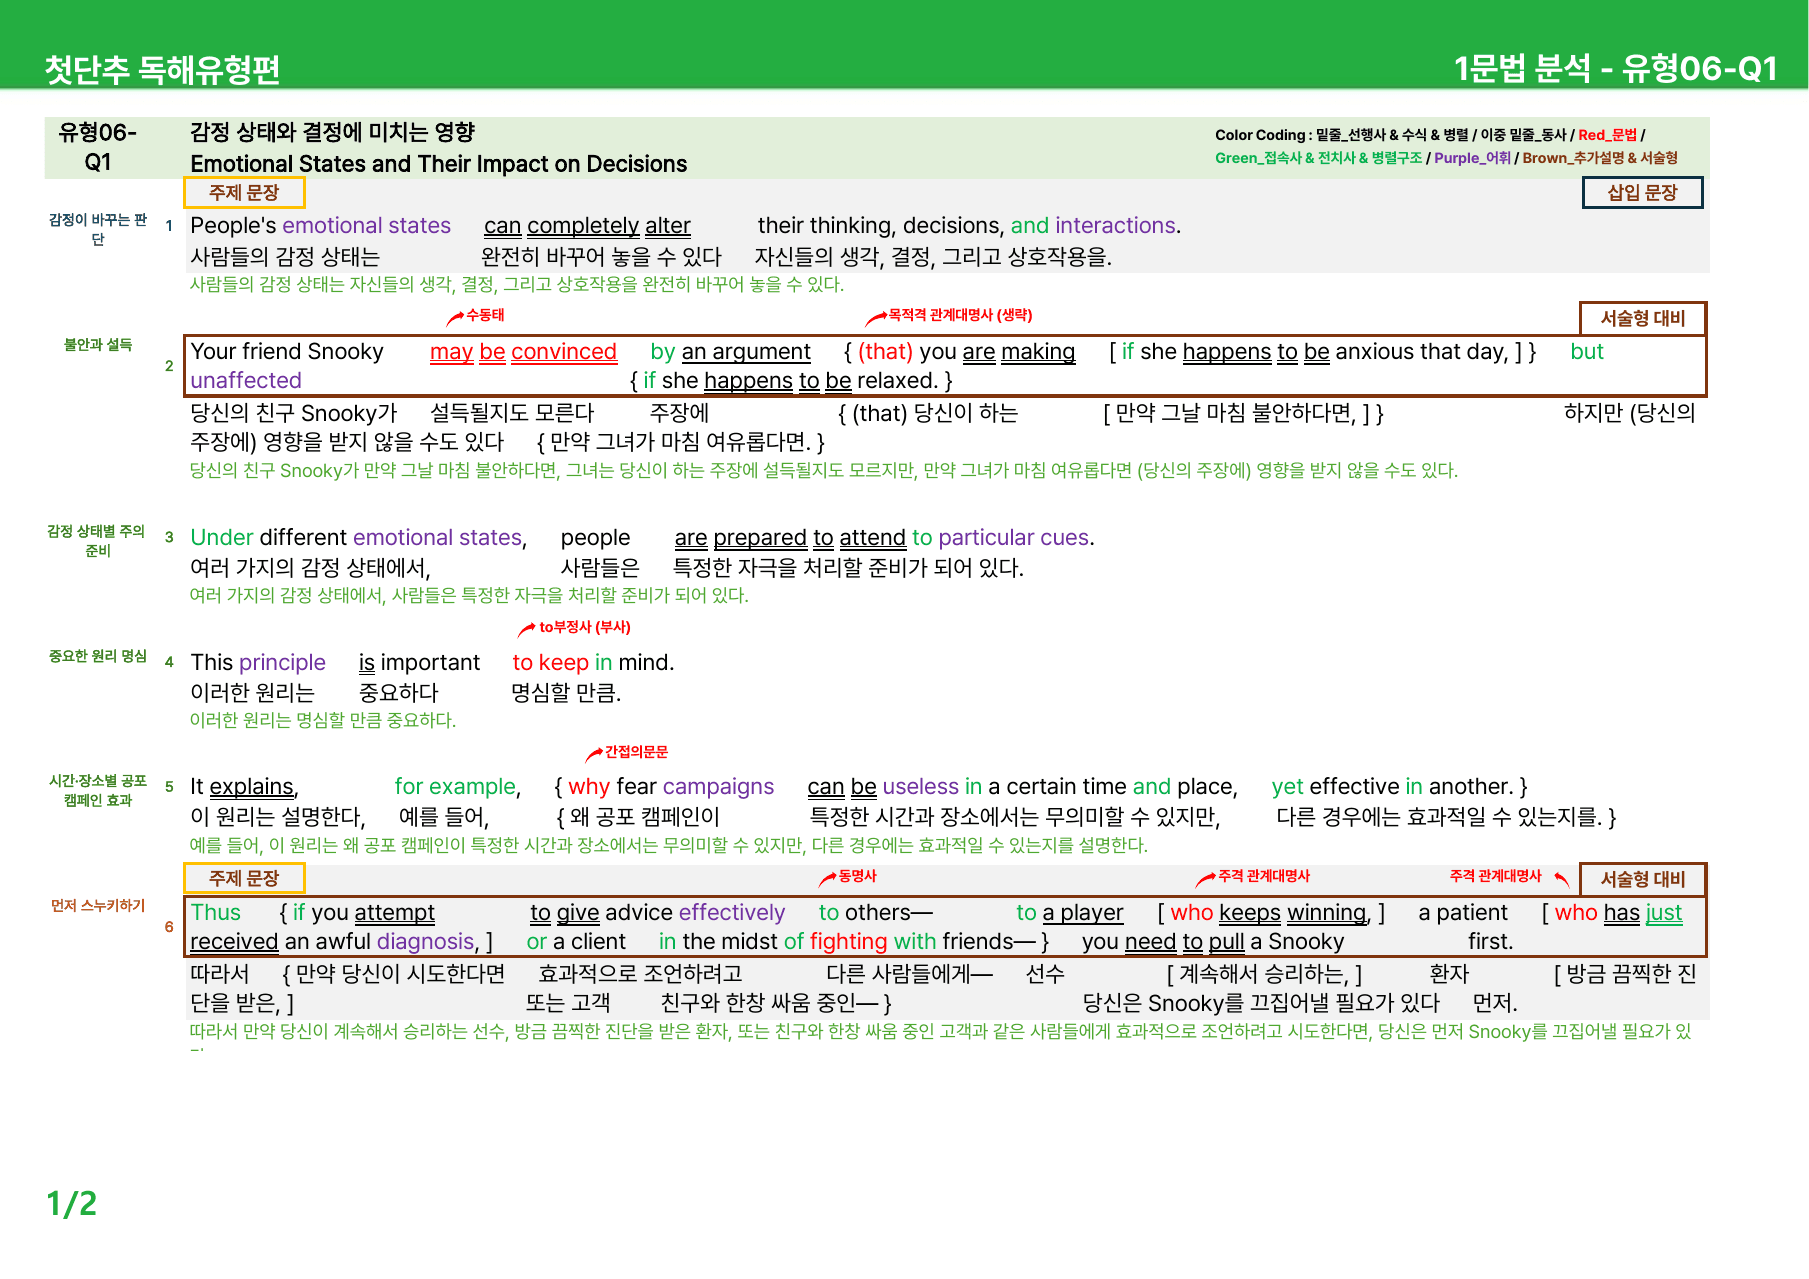1809x1279 pixels.
Task: Click the annotation 'to부정사 (부사)'
Action: [x=585, y=627]
